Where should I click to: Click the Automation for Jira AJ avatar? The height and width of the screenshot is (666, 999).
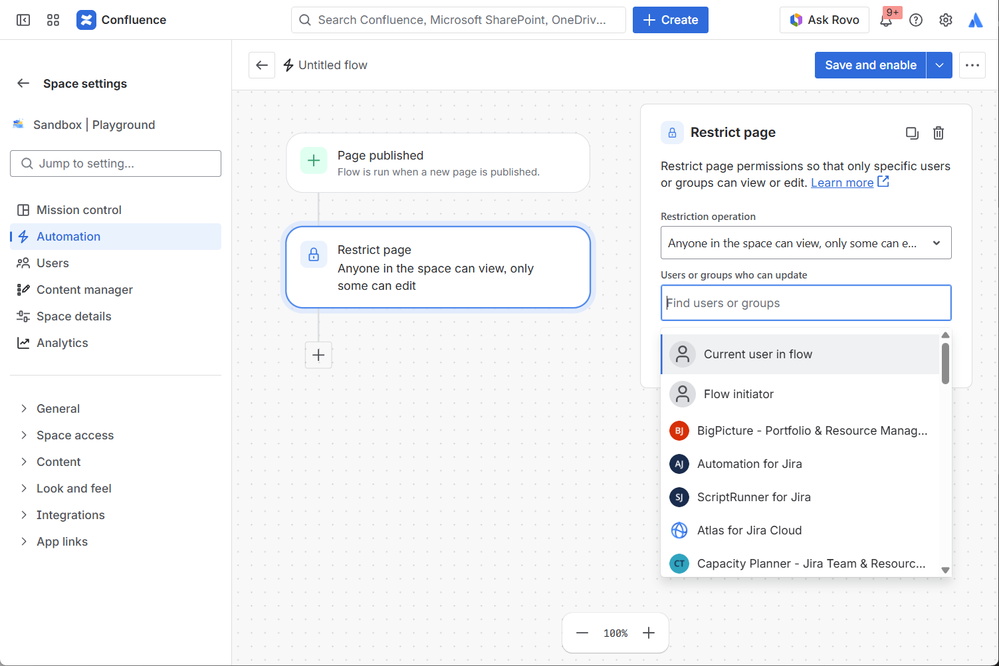coord(679,464)
